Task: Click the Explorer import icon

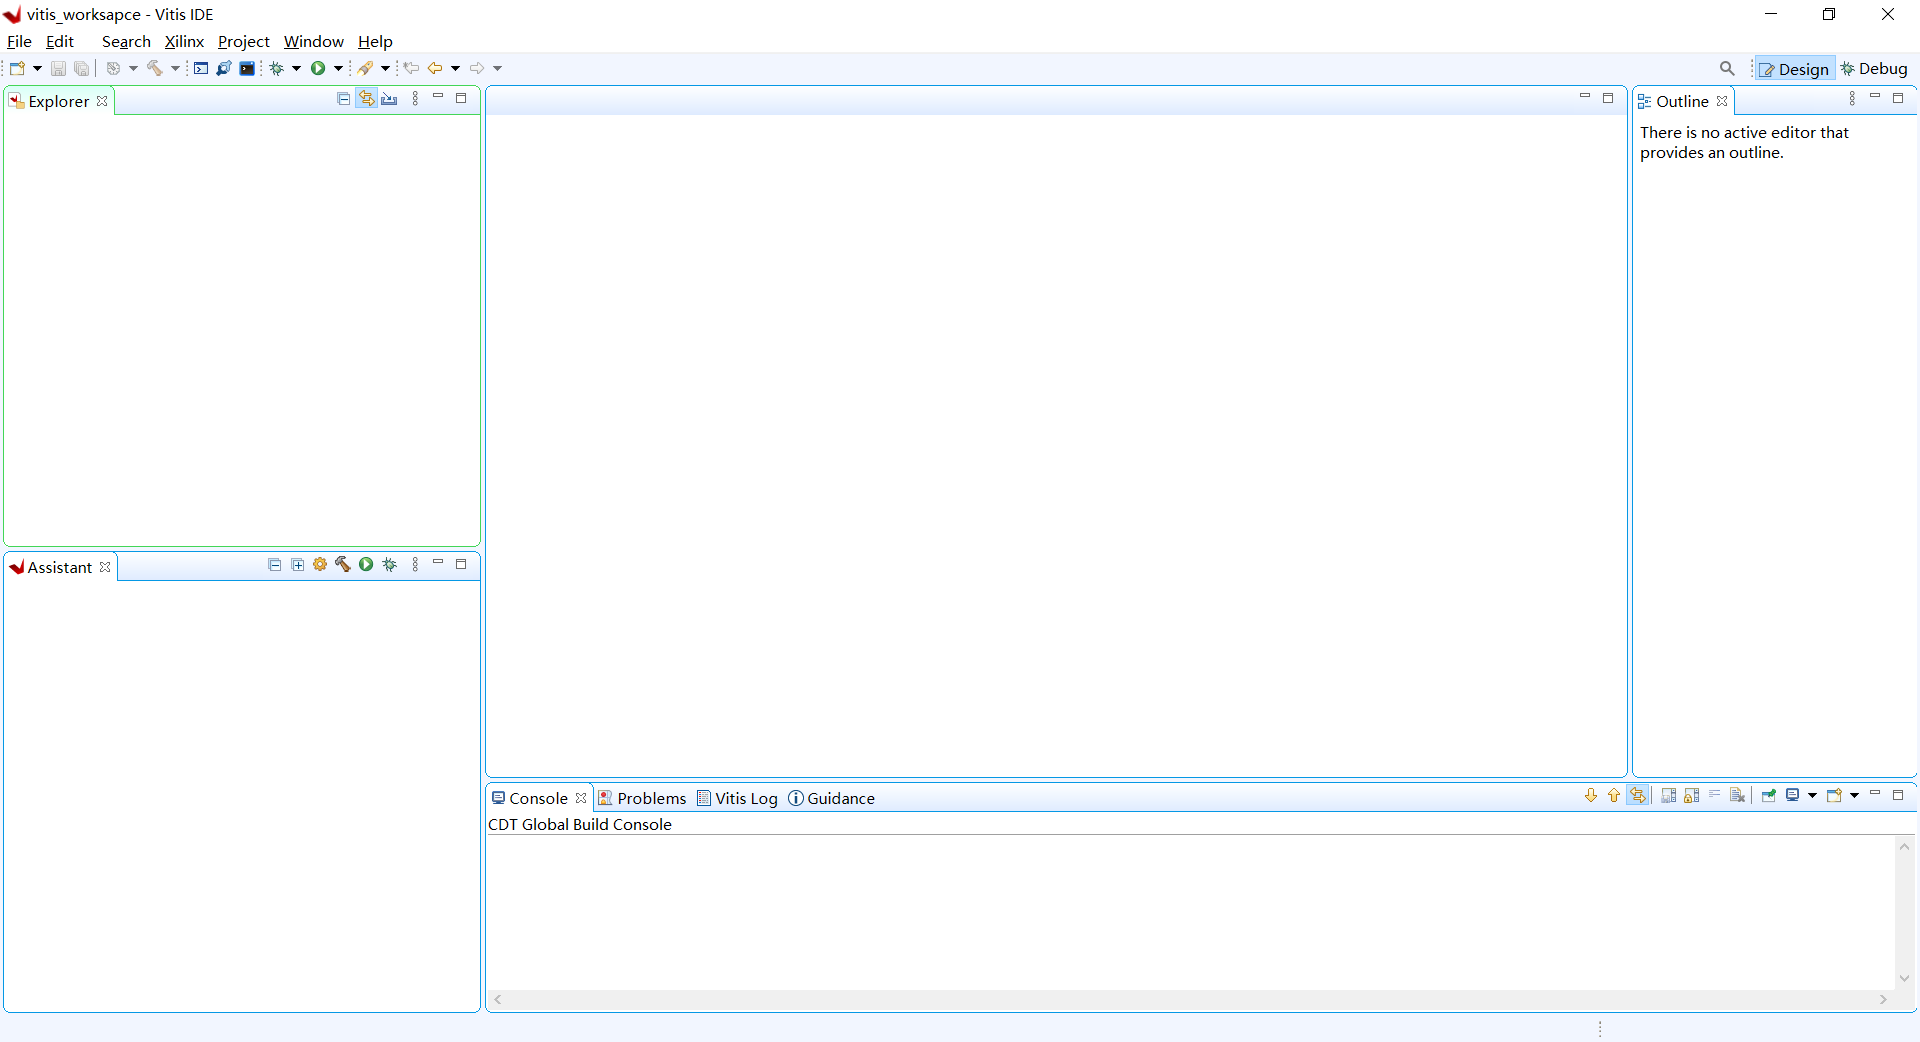Action: [390, 98]
